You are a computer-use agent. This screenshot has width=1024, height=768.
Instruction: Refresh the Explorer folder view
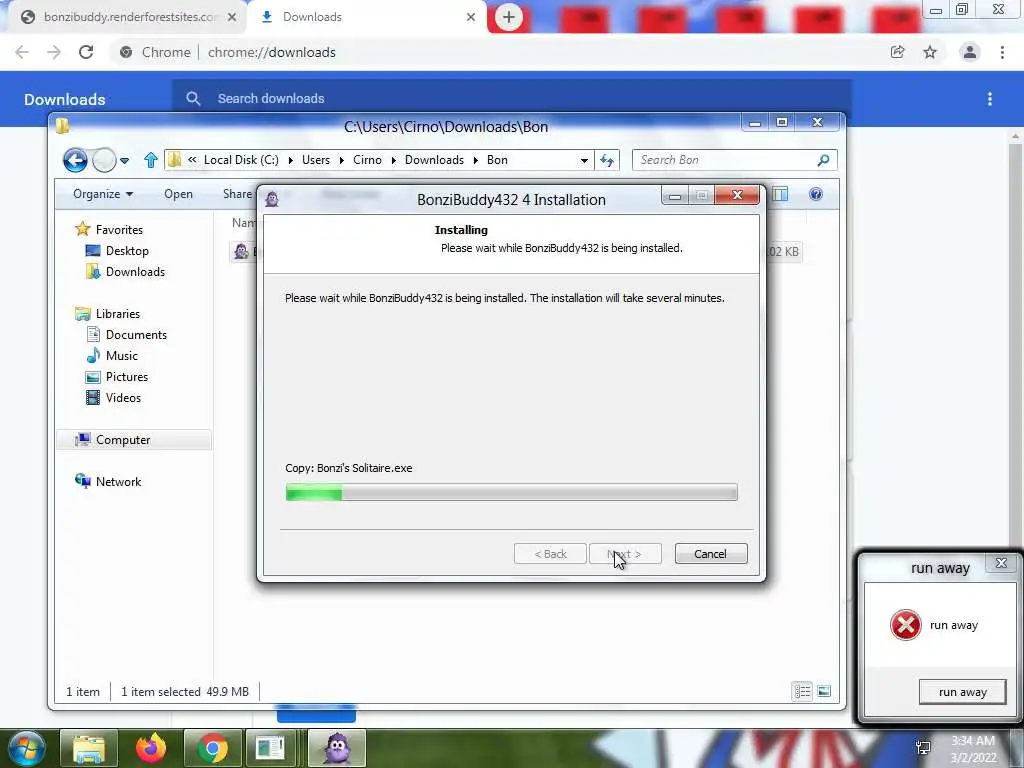tap(607, 160)
